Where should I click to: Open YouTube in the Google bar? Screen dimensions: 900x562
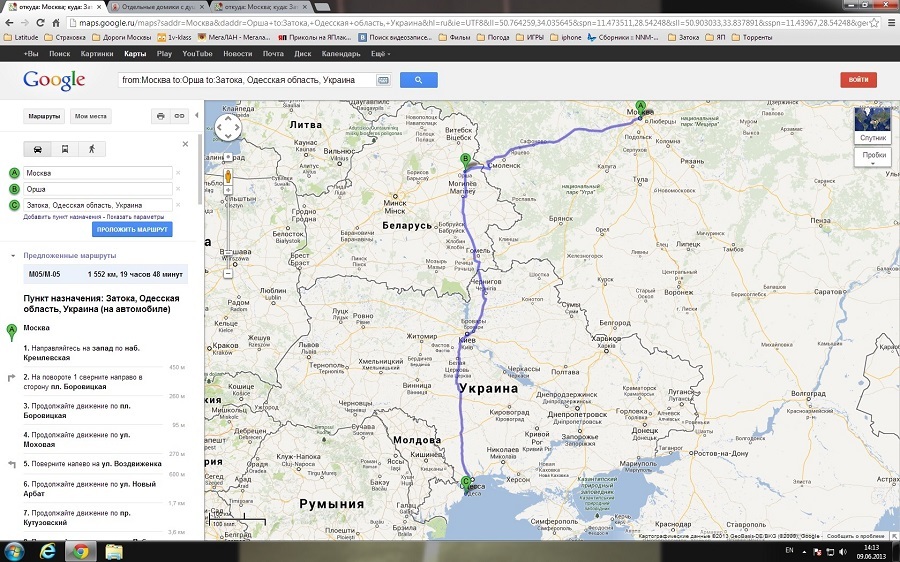[197, 53]
